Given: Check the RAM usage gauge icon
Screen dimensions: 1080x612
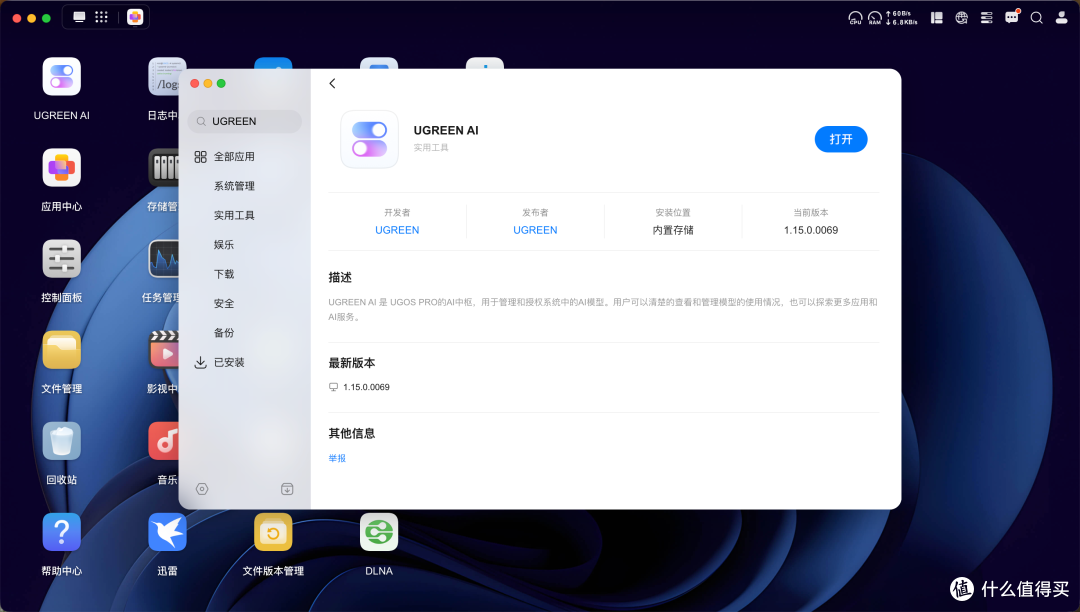Looking at the screenshot, I should 875,18.
